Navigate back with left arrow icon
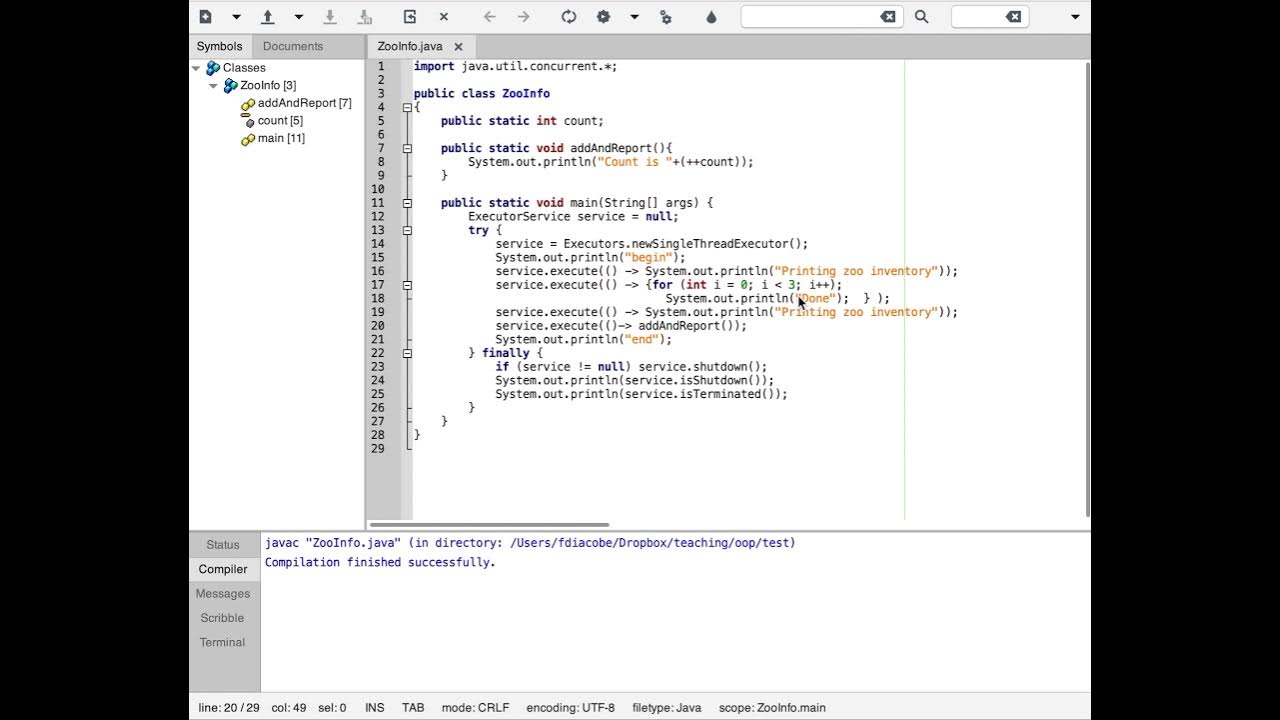Image resolution: width=1280 pixels, height=720 pixels. click(x=489, y=16)
